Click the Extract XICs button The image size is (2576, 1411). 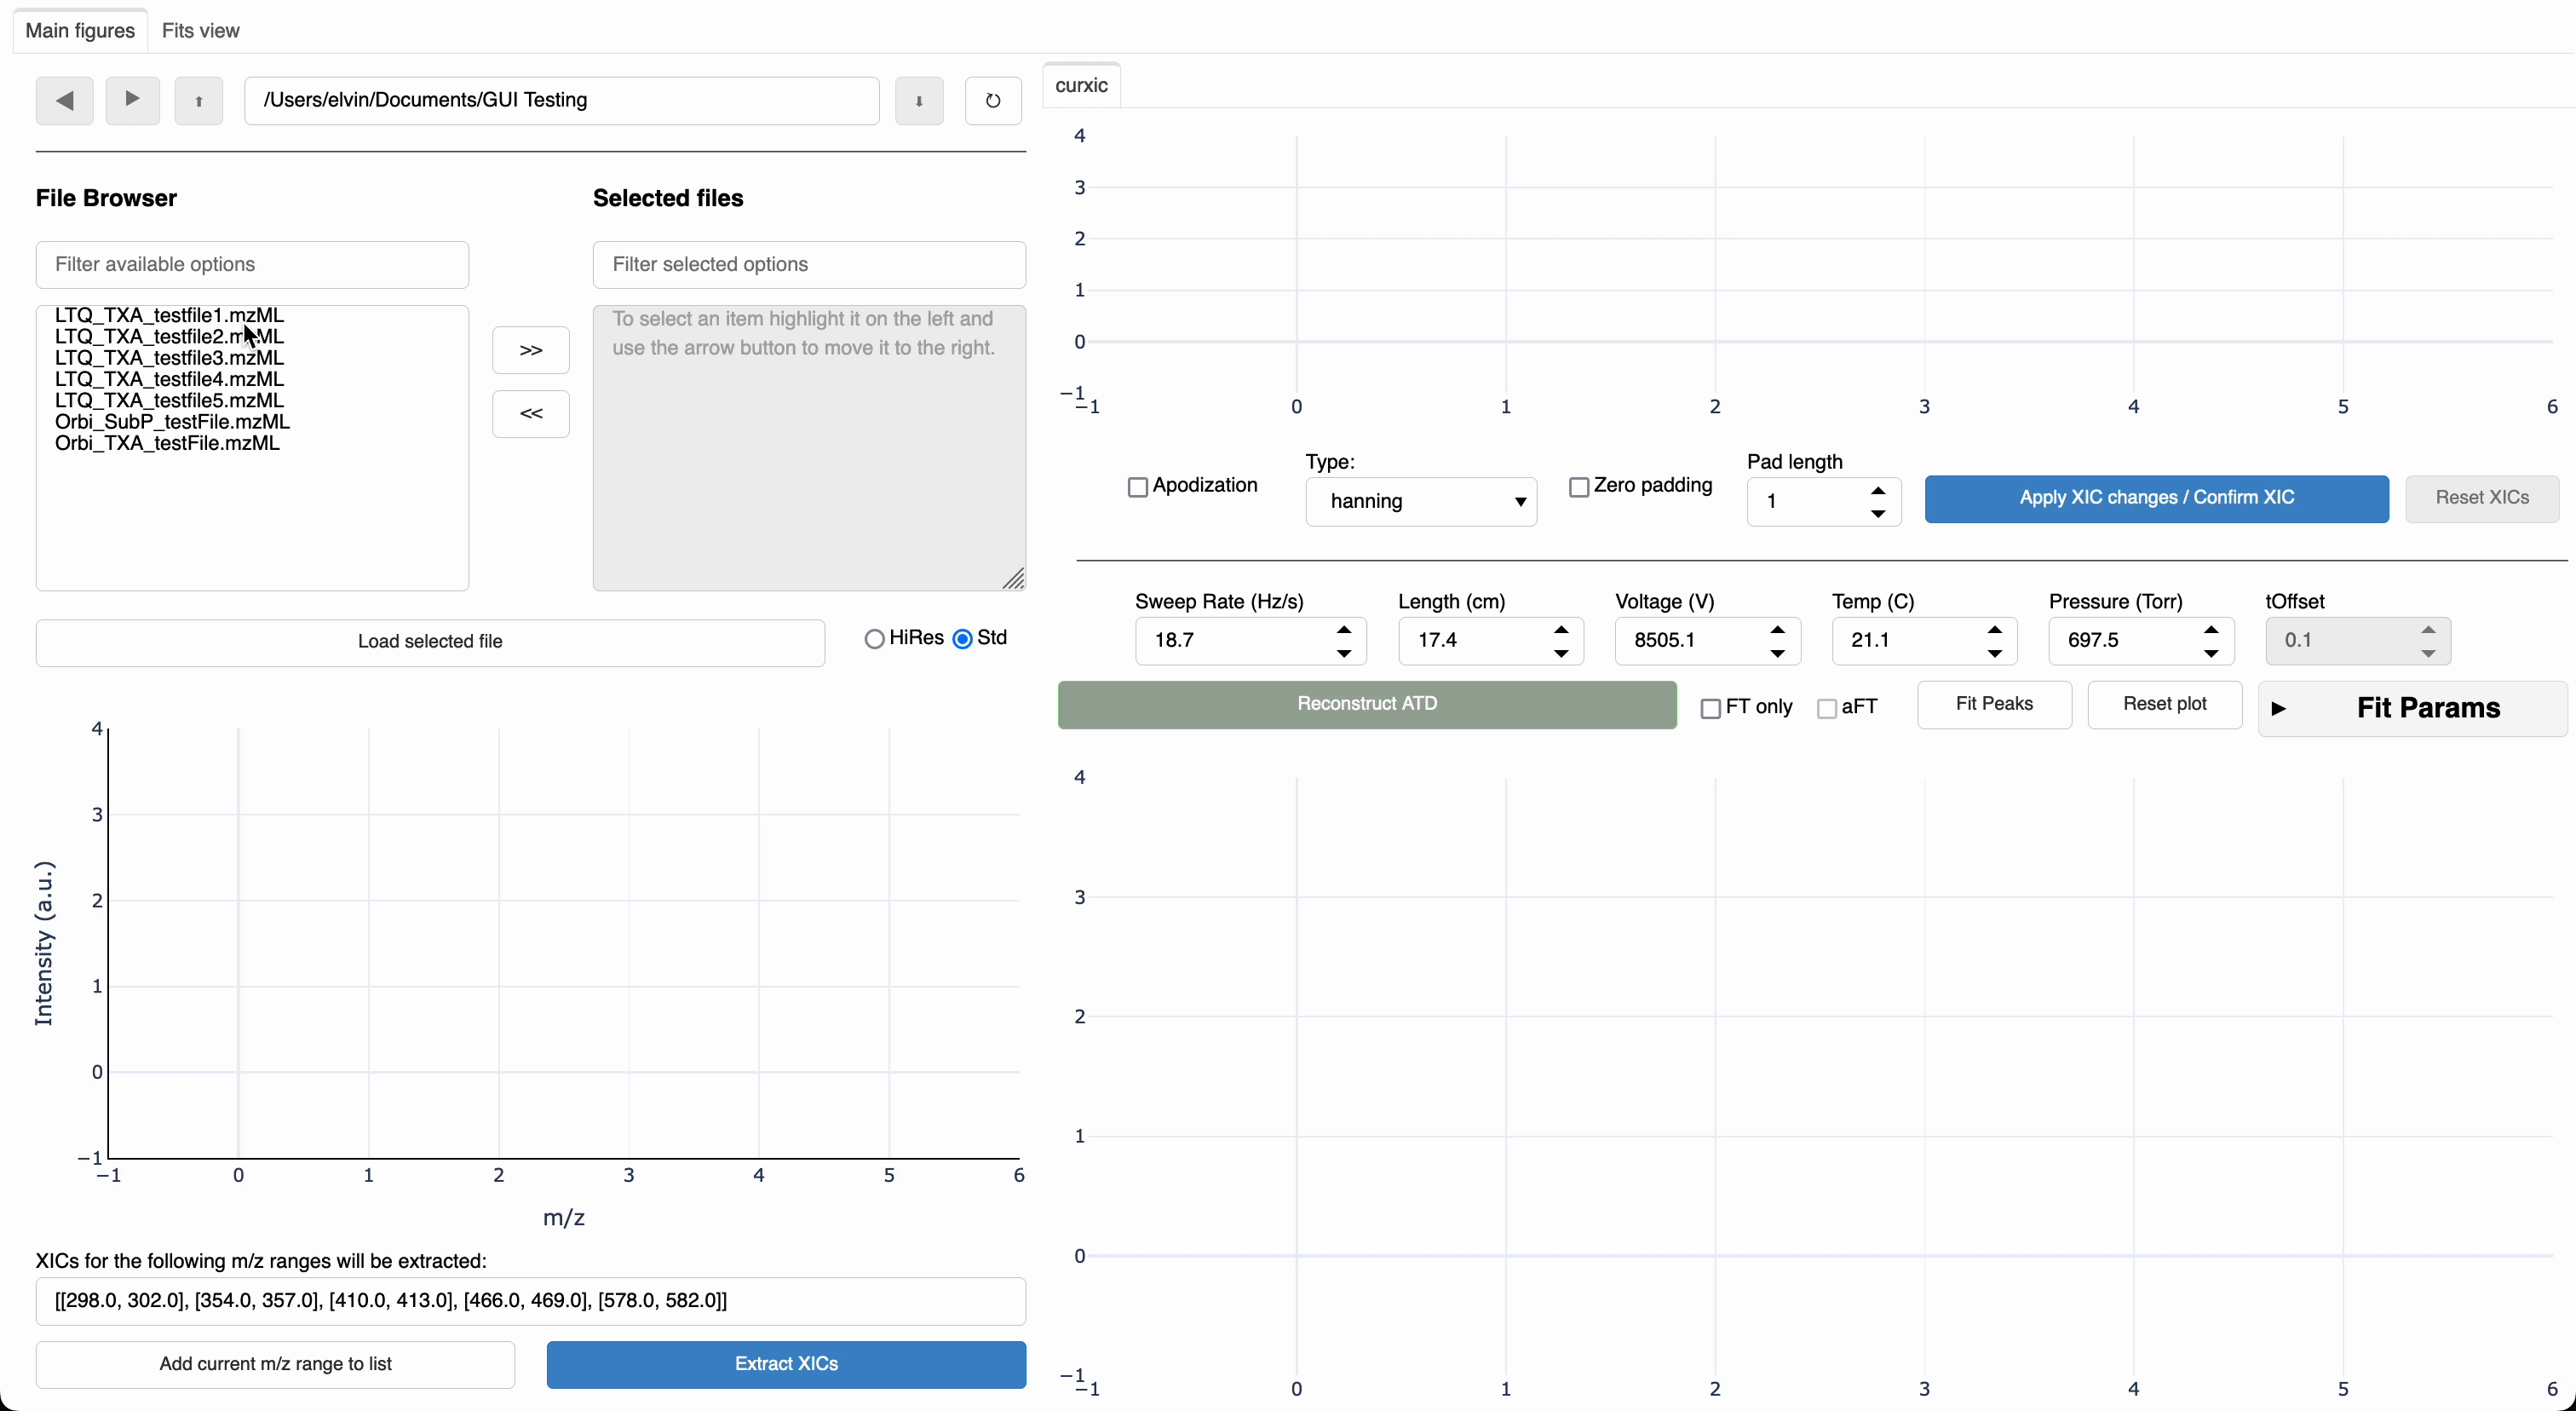(x=785, y=1362)
